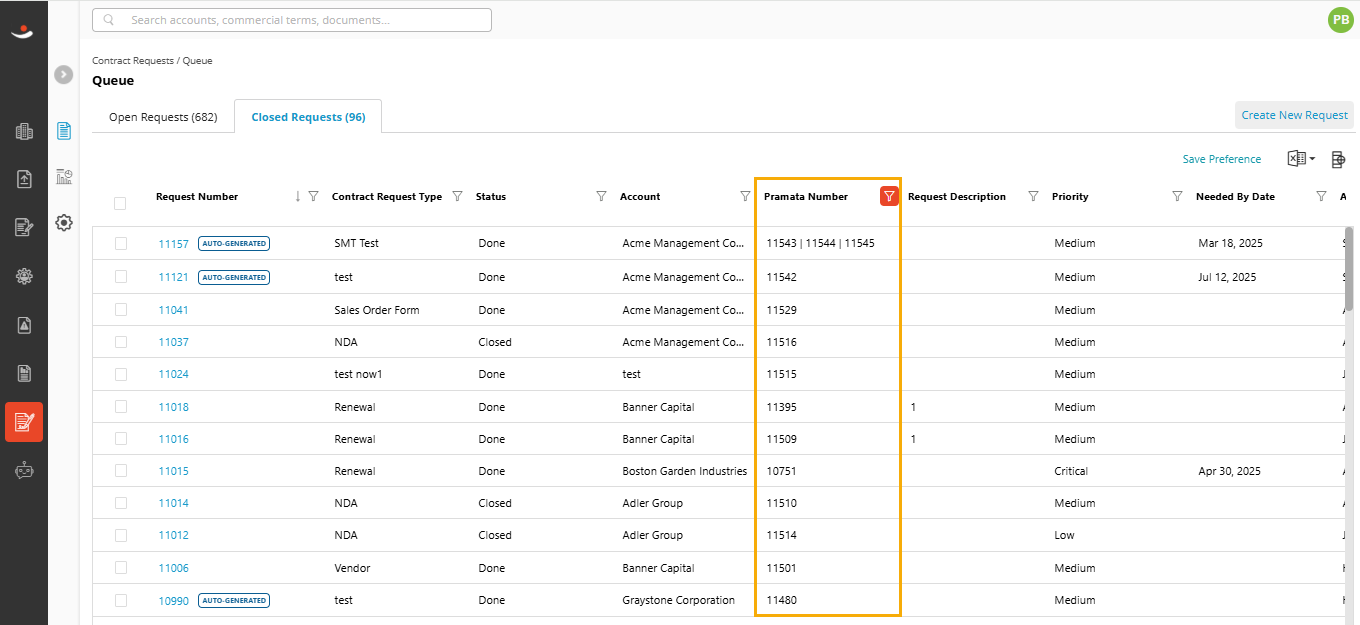The width and height of the screenshot is (1360, 625).
Task: Click the Request Number column header
Action: (x=197, y=196)
